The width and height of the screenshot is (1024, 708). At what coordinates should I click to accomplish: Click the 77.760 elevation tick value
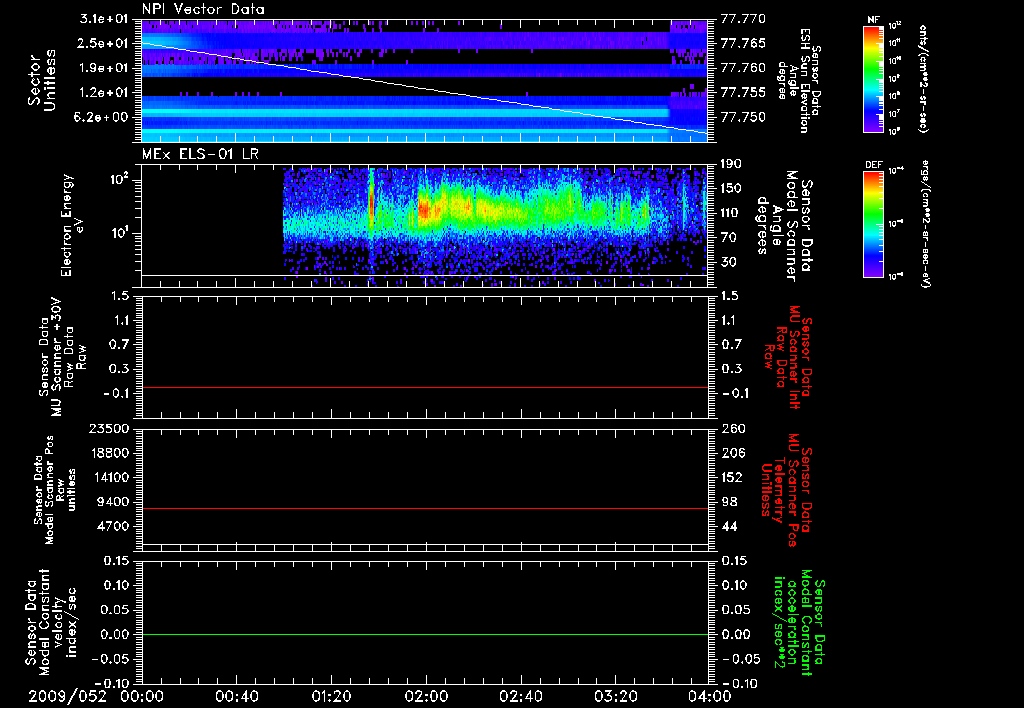point(743,68)
